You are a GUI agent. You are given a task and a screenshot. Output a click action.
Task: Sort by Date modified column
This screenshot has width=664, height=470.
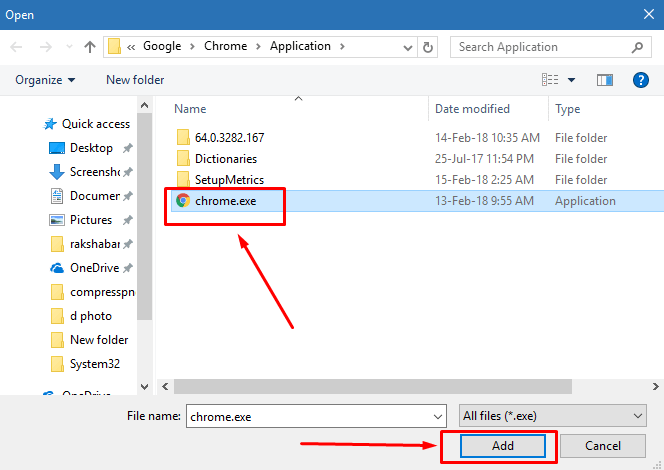point(472,109)
